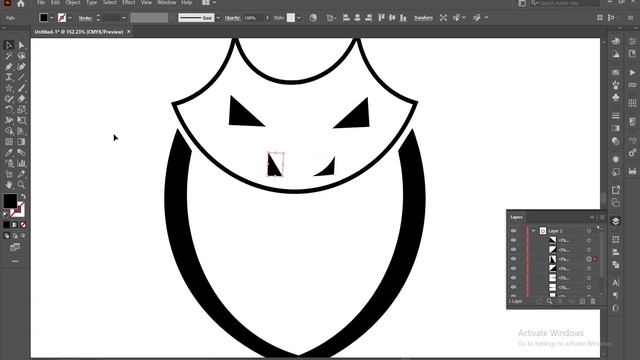Open stroke color dropdown in control bar
This screenshot has height=360, width=640.
(x=70, y=18)
